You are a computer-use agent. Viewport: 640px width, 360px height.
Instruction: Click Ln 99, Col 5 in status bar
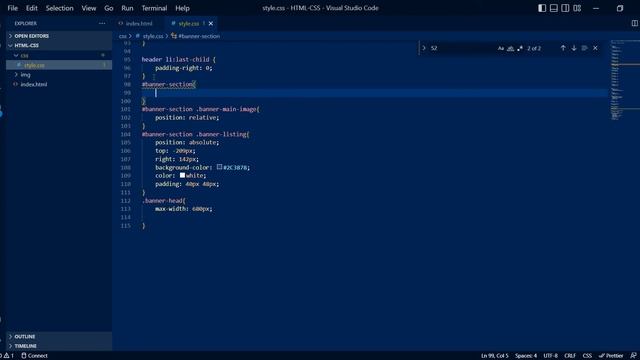point(495,356)
